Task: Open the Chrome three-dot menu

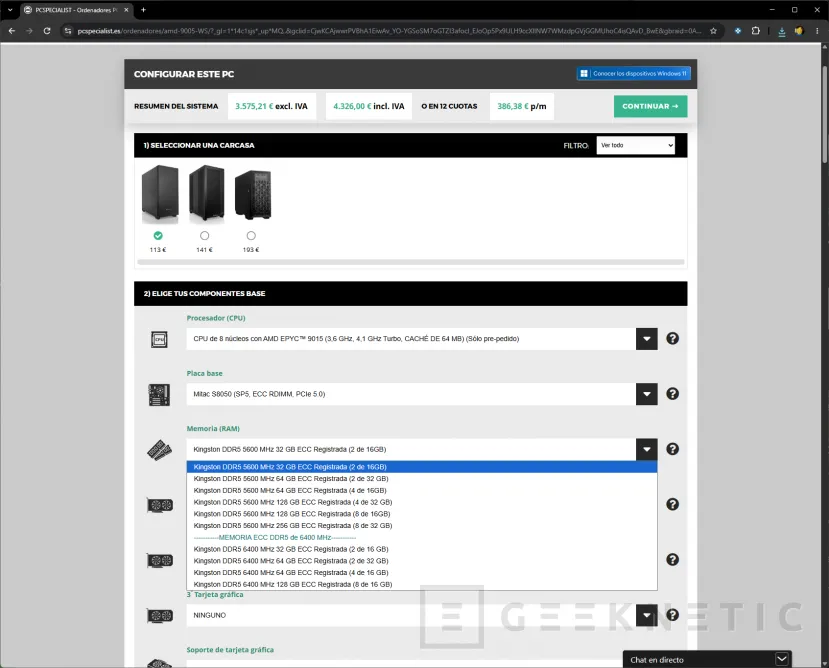Action: click(817, 31)
